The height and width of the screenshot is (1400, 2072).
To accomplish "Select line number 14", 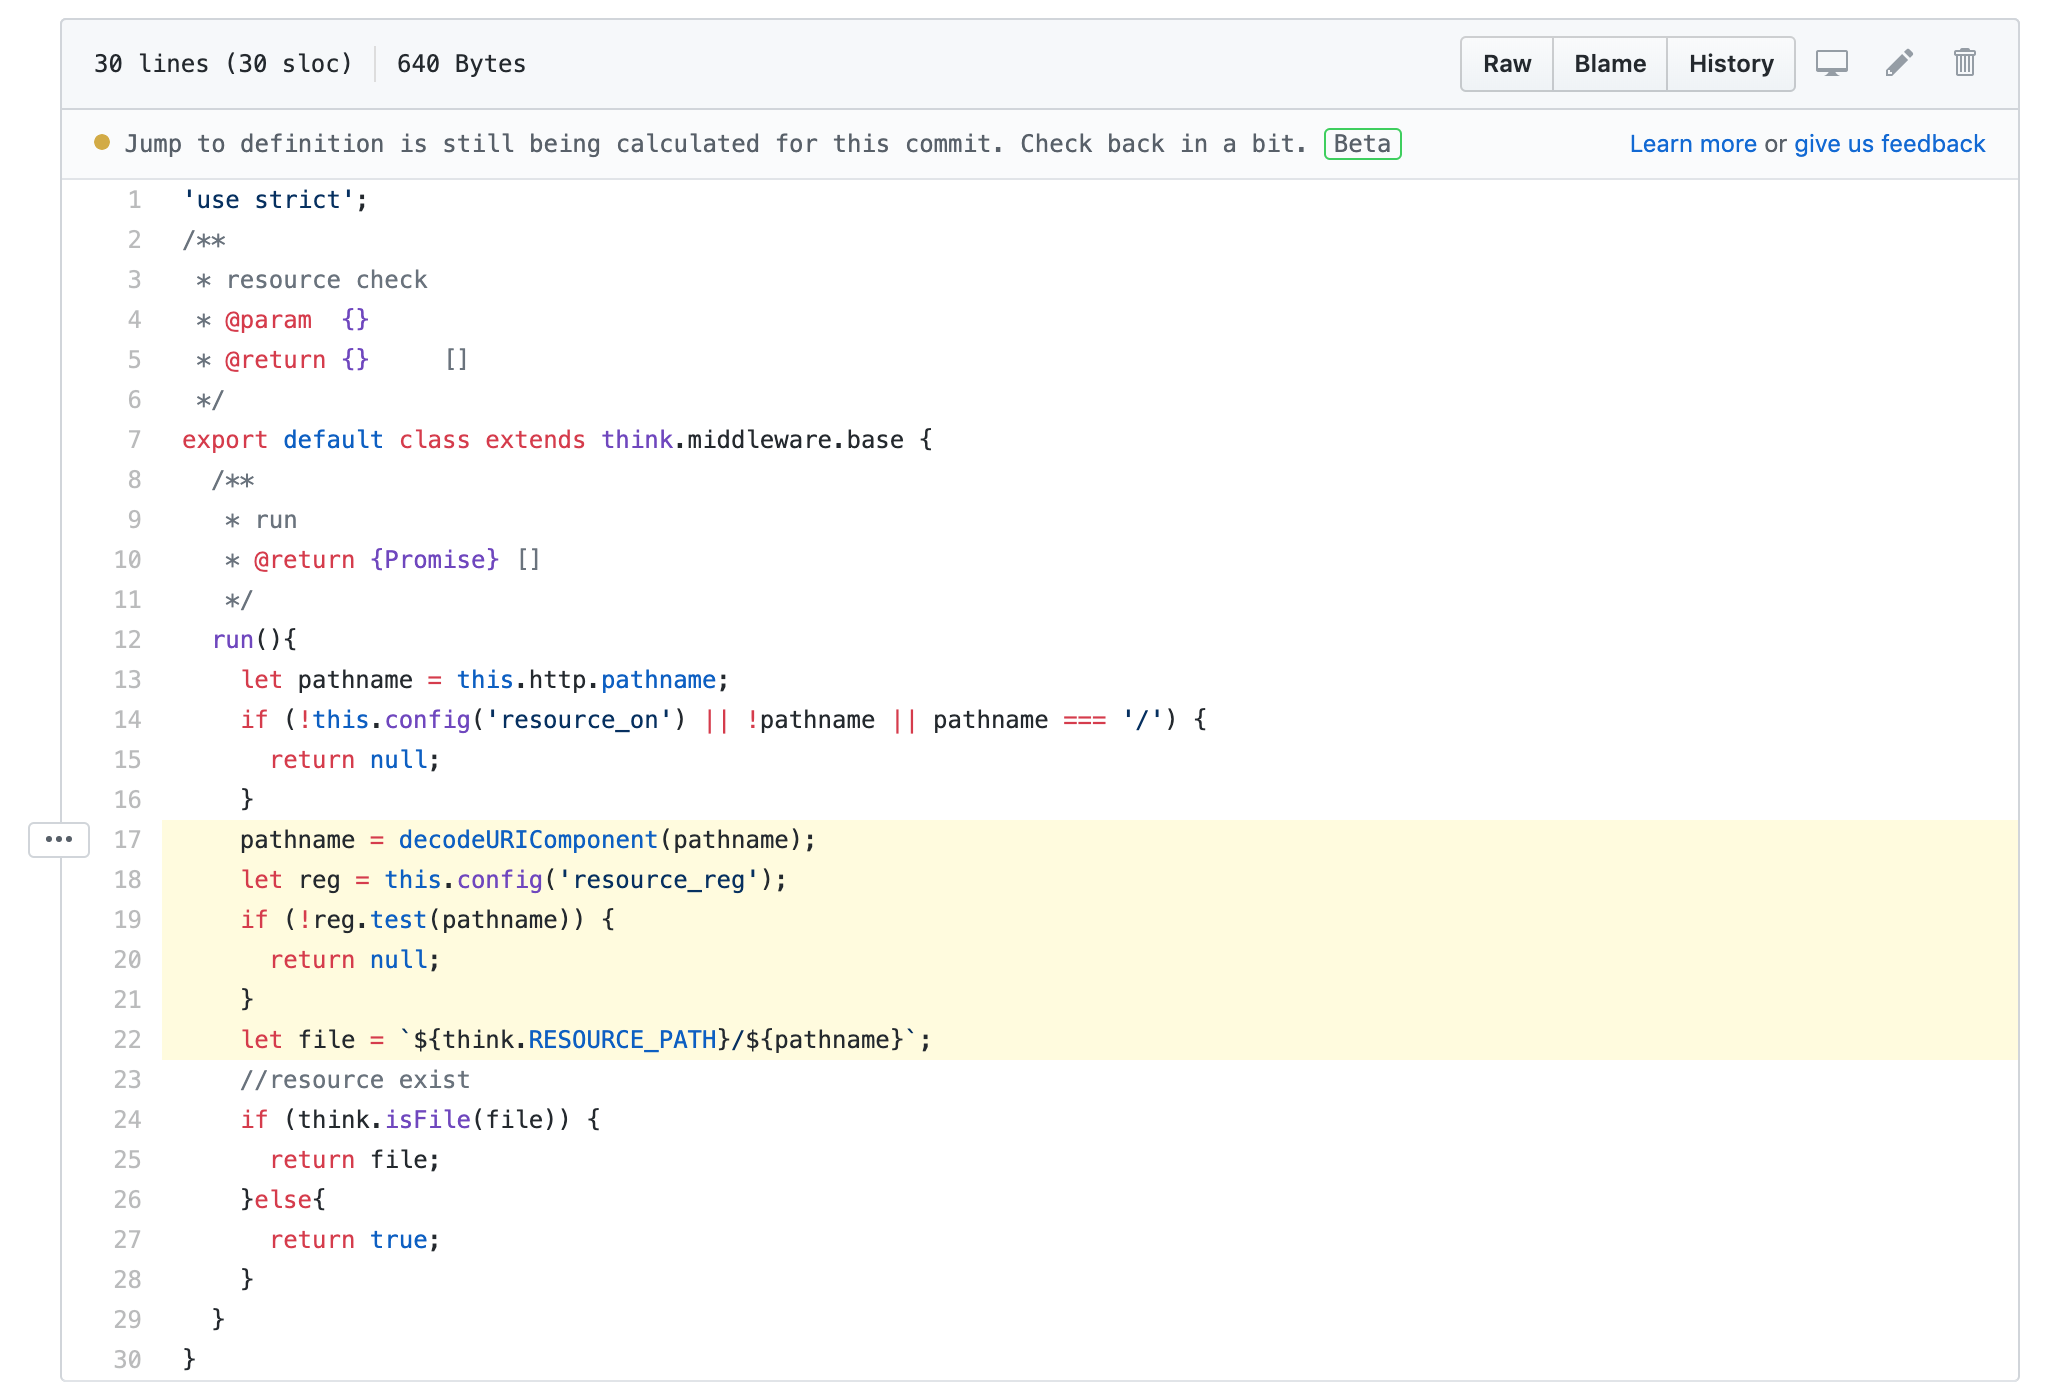I will pyautogui.click(x=127, y=720).
